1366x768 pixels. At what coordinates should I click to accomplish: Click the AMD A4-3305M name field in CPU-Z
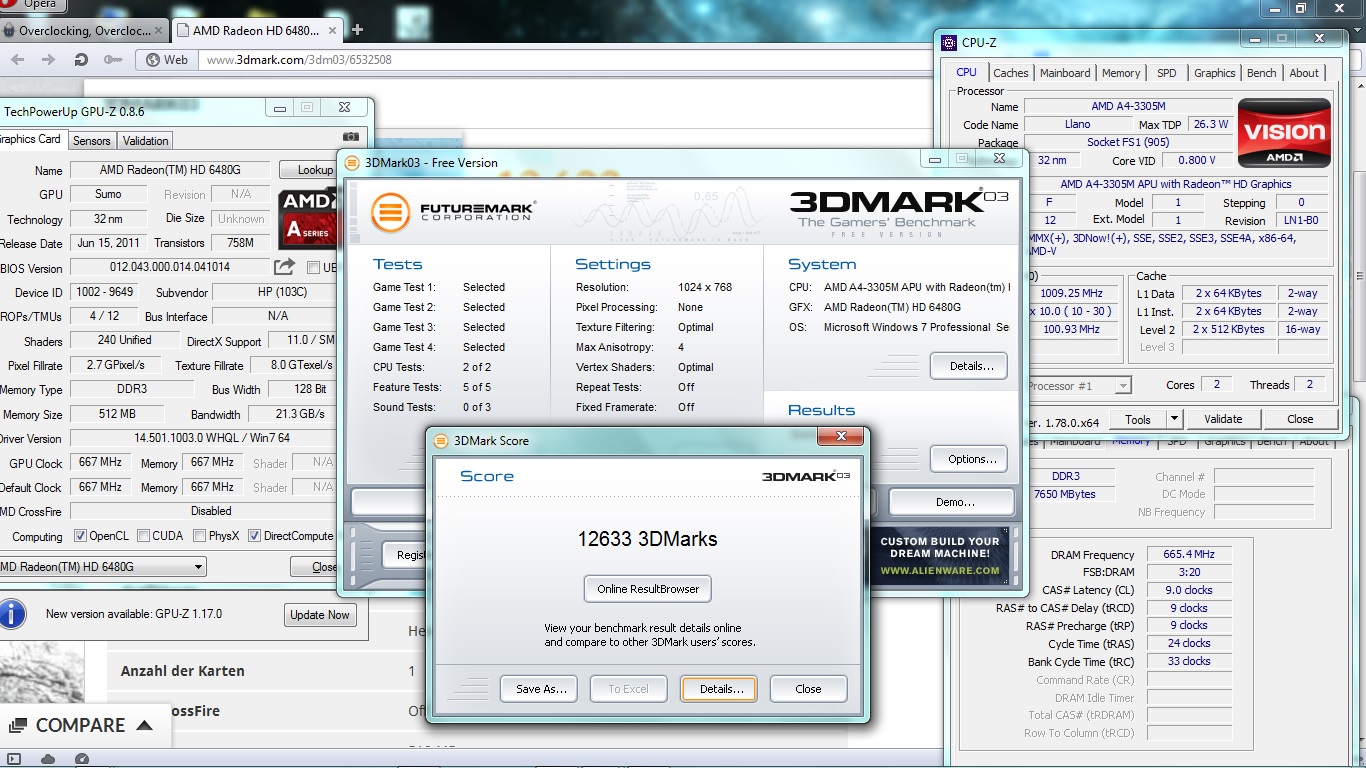[1128, 107]
